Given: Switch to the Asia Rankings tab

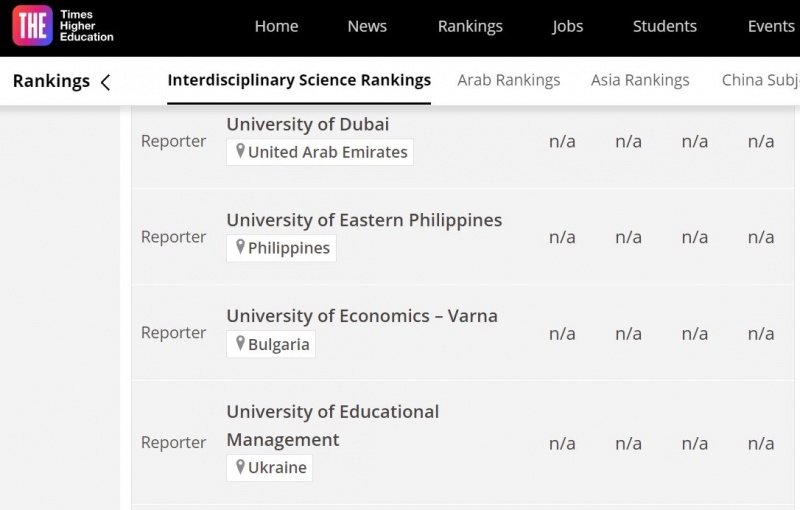Looking at the screenshot, I should pos(640,80).
